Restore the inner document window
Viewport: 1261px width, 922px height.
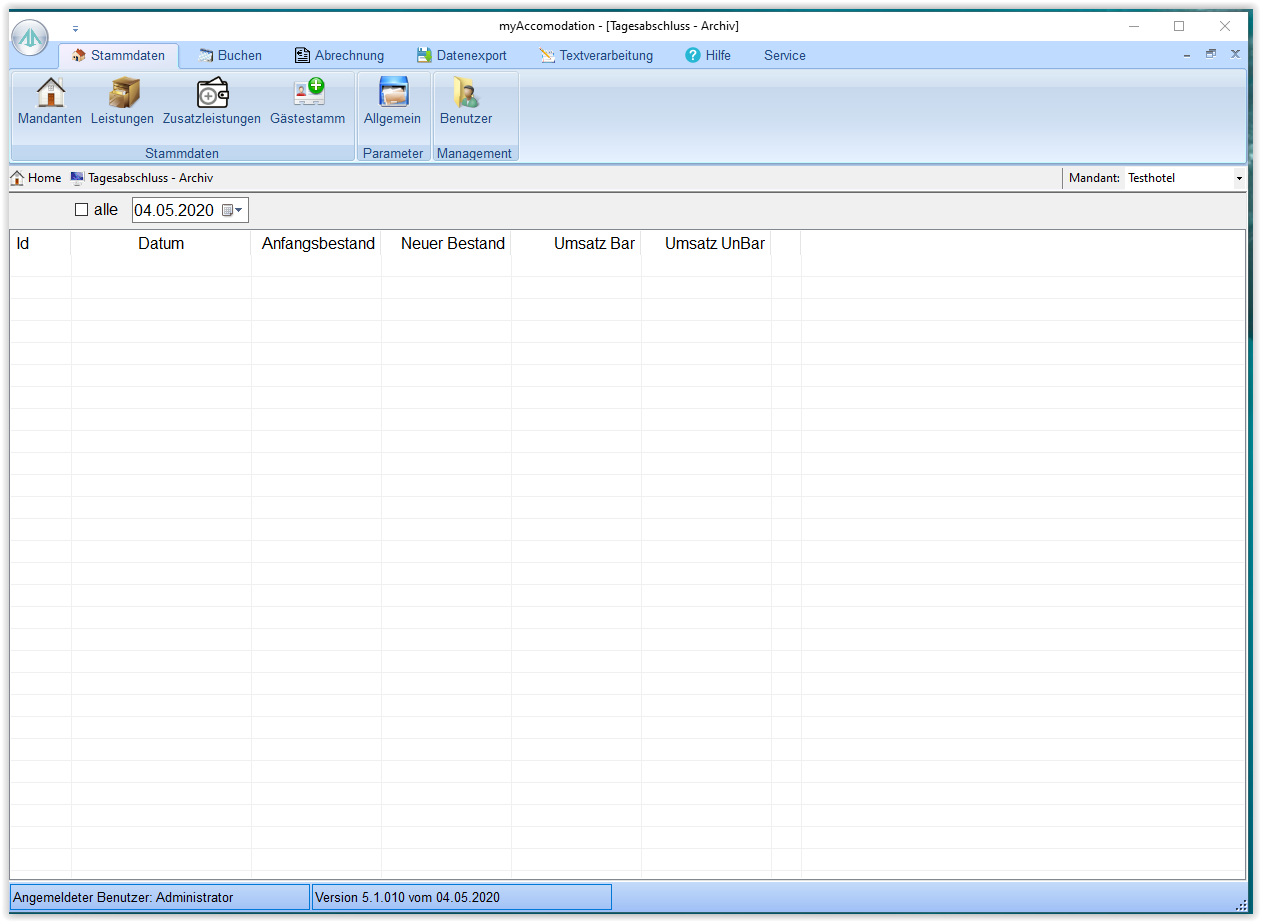(1211, 54)
